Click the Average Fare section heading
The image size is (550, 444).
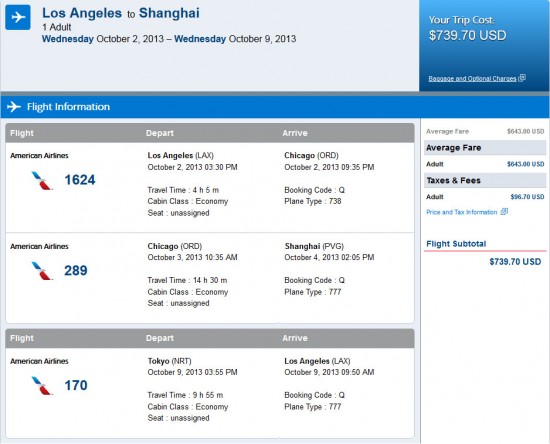point(453,148)
